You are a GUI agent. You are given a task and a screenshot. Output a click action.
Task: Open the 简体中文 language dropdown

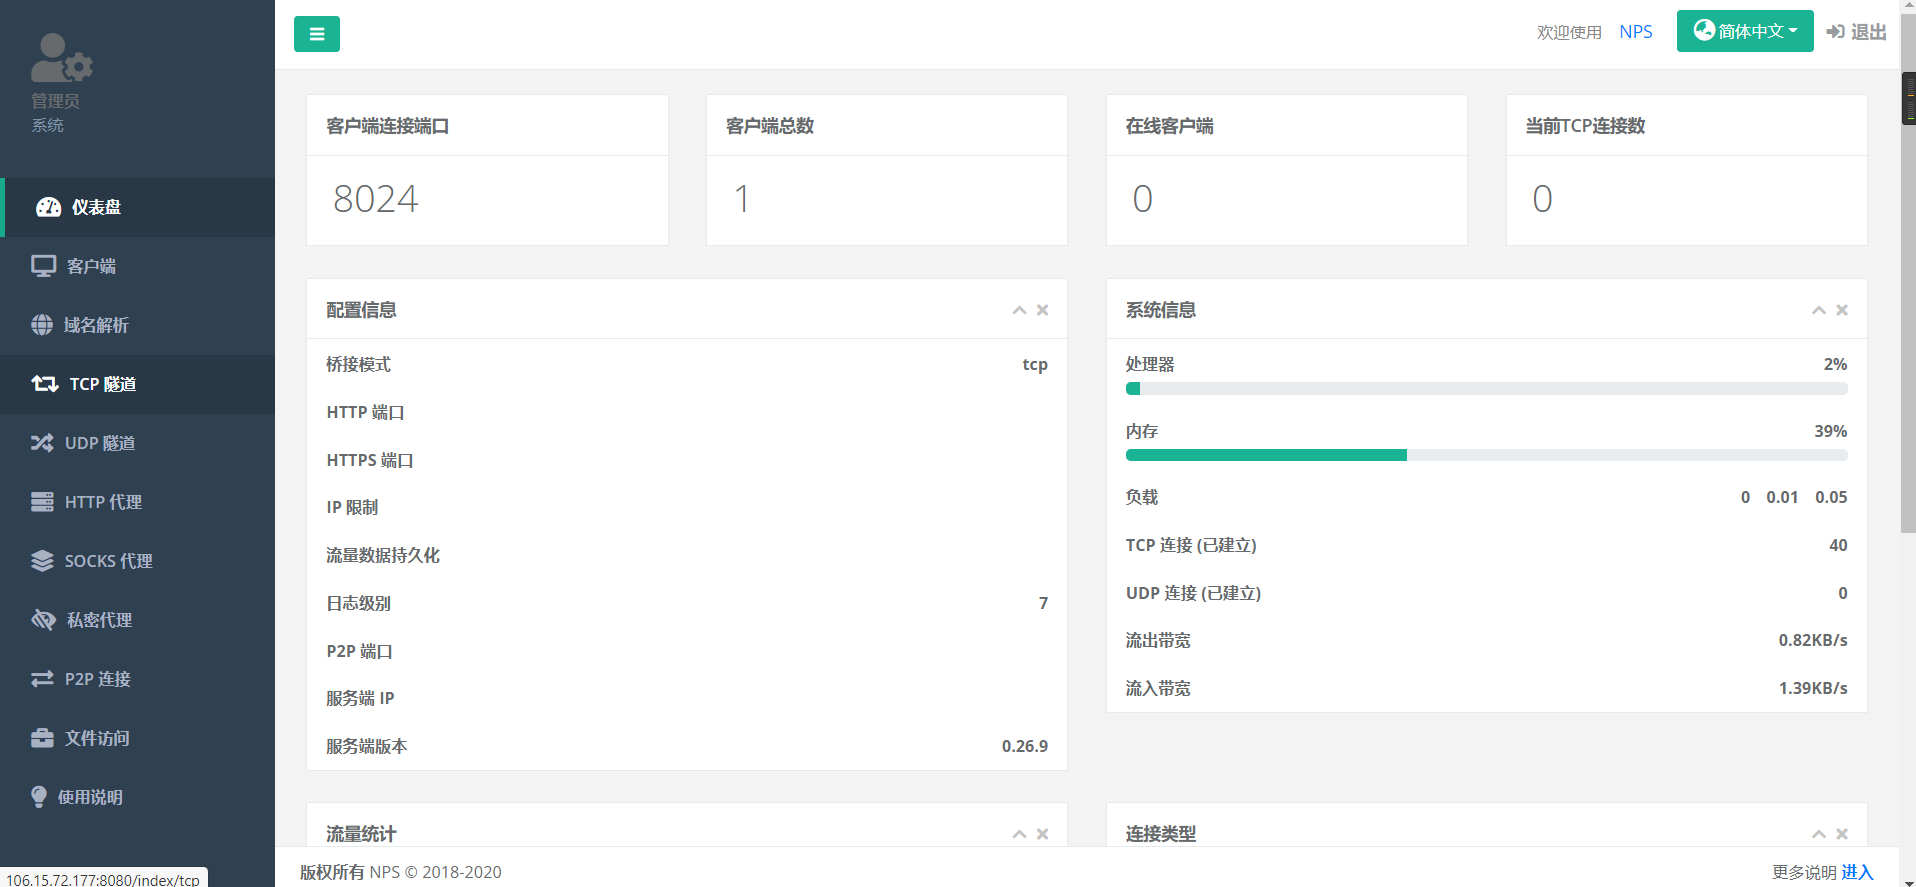coord(1744,32)
